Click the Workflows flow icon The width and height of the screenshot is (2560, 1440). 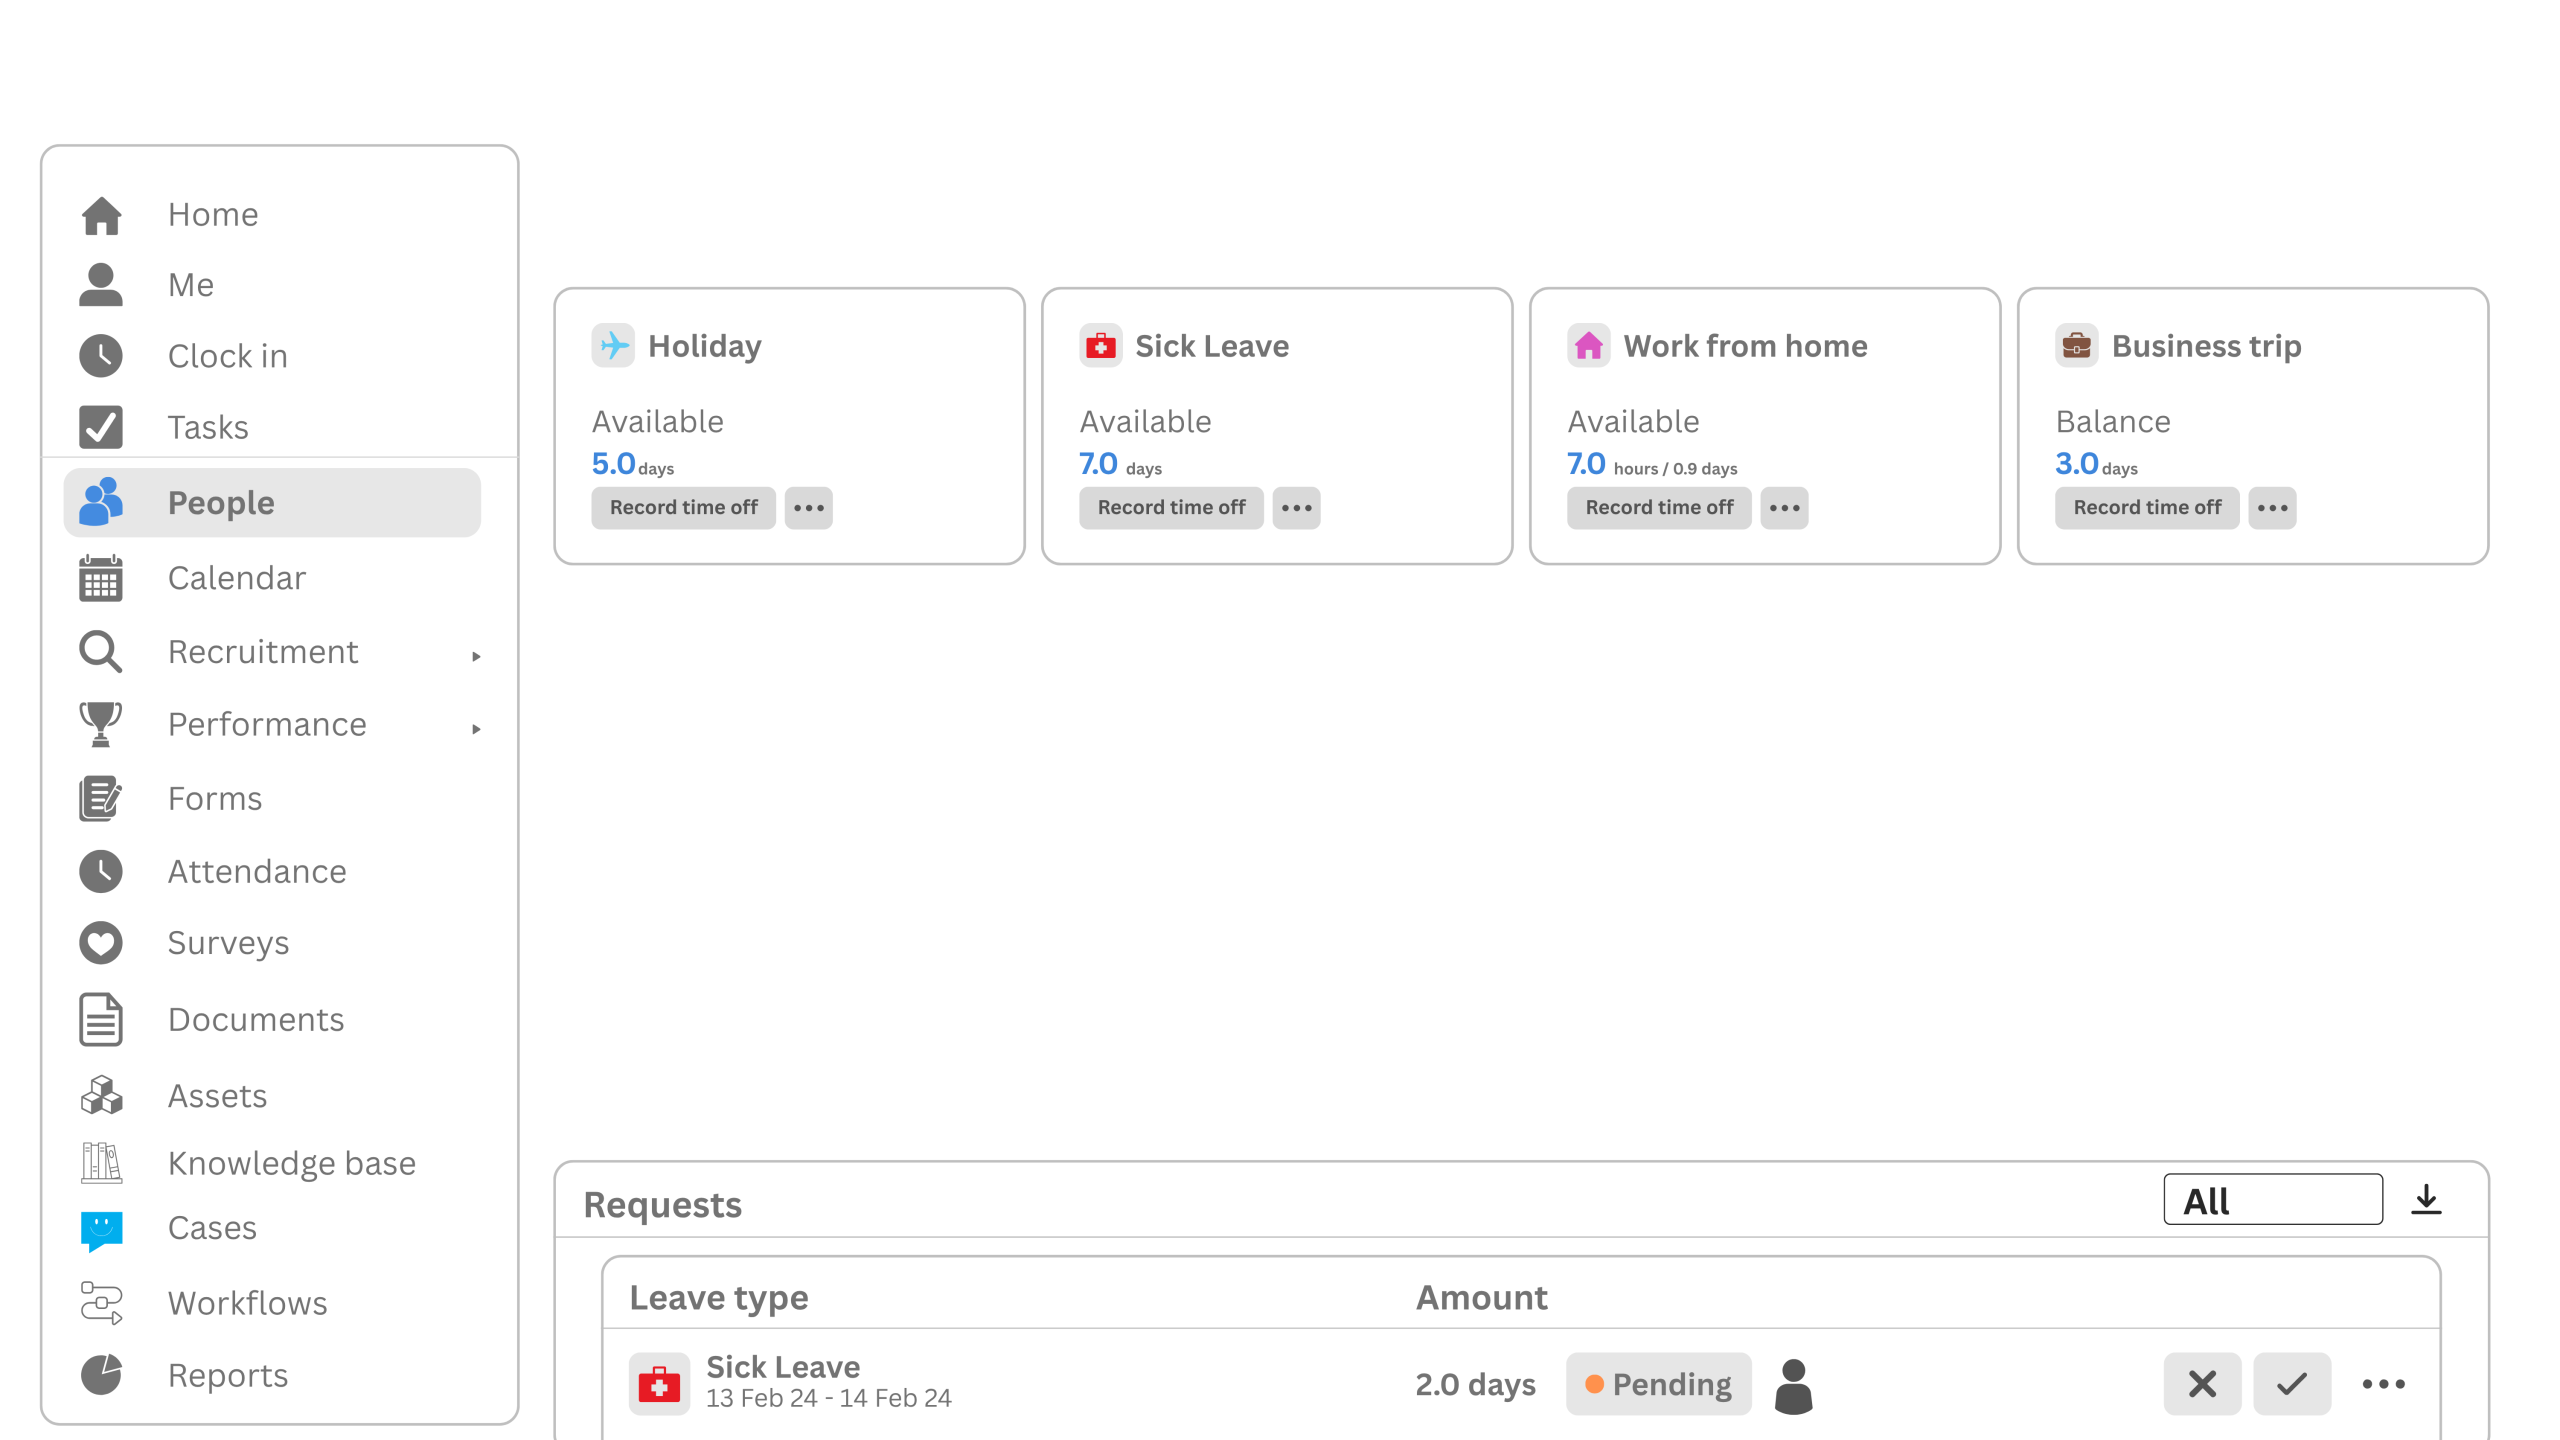101,1303
